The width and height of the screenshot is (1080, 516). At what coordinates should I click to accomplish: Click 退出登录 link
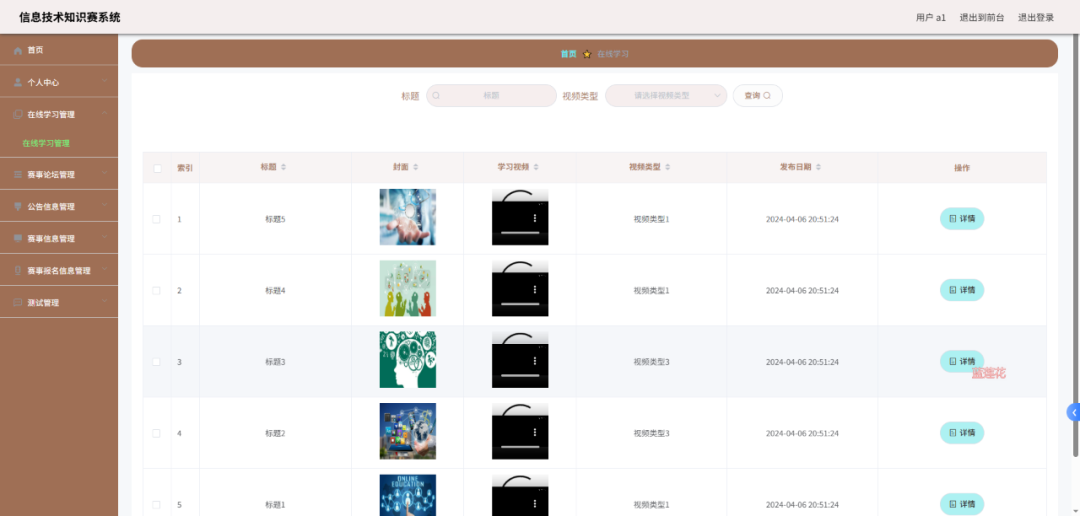[1036, 18]
